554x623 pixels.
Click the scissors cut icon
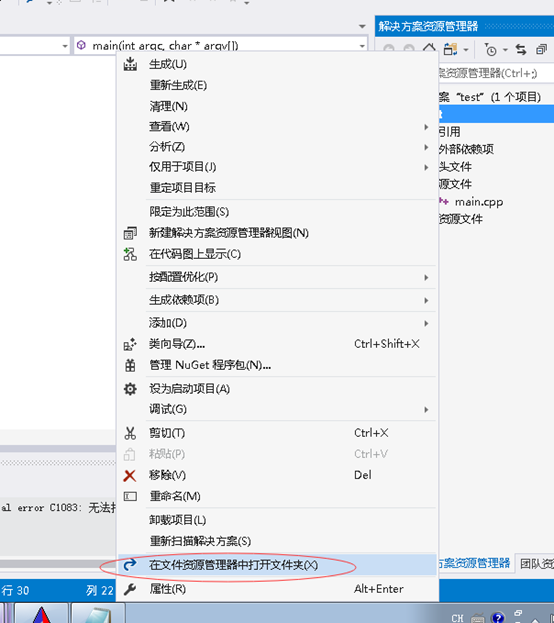click(130, 433)
